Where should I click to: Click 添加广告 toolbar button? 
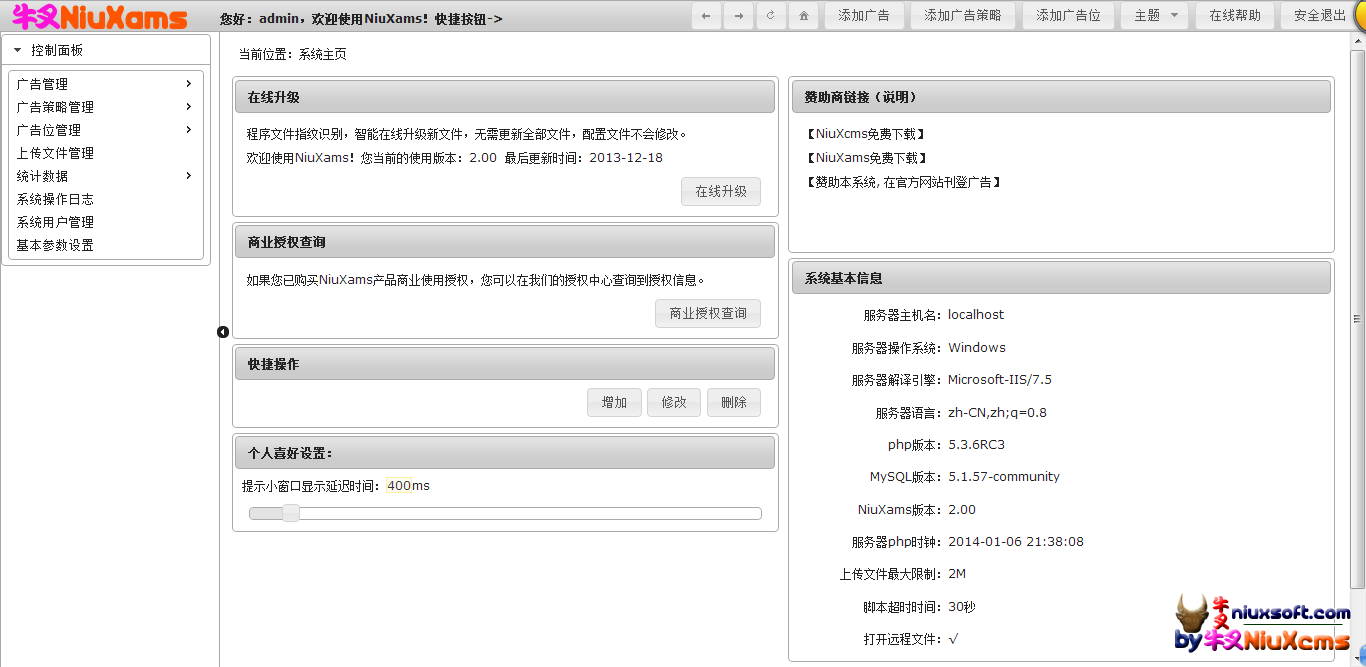[864, 15]
